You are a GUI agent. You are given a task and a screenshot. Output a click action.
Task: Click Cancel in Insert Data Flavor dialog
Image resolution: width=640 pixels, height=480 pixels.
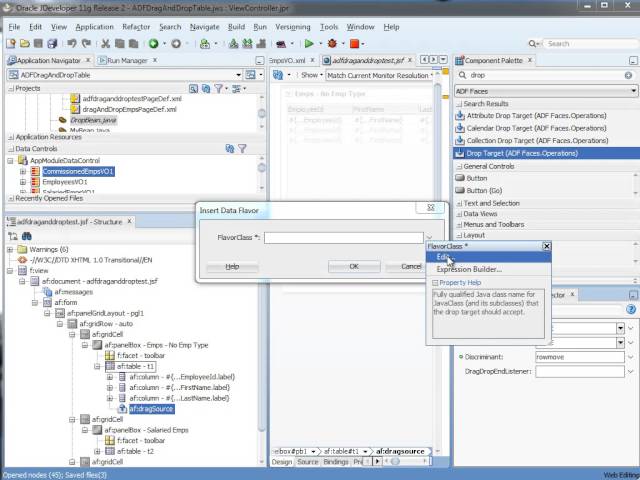411,267
